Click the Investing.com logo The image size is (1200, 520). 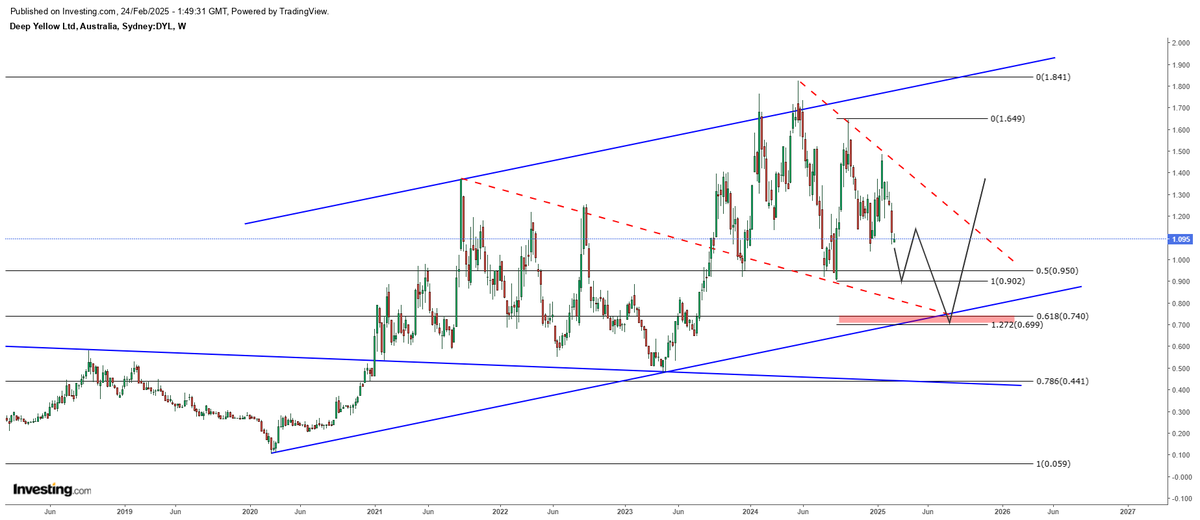51,490
